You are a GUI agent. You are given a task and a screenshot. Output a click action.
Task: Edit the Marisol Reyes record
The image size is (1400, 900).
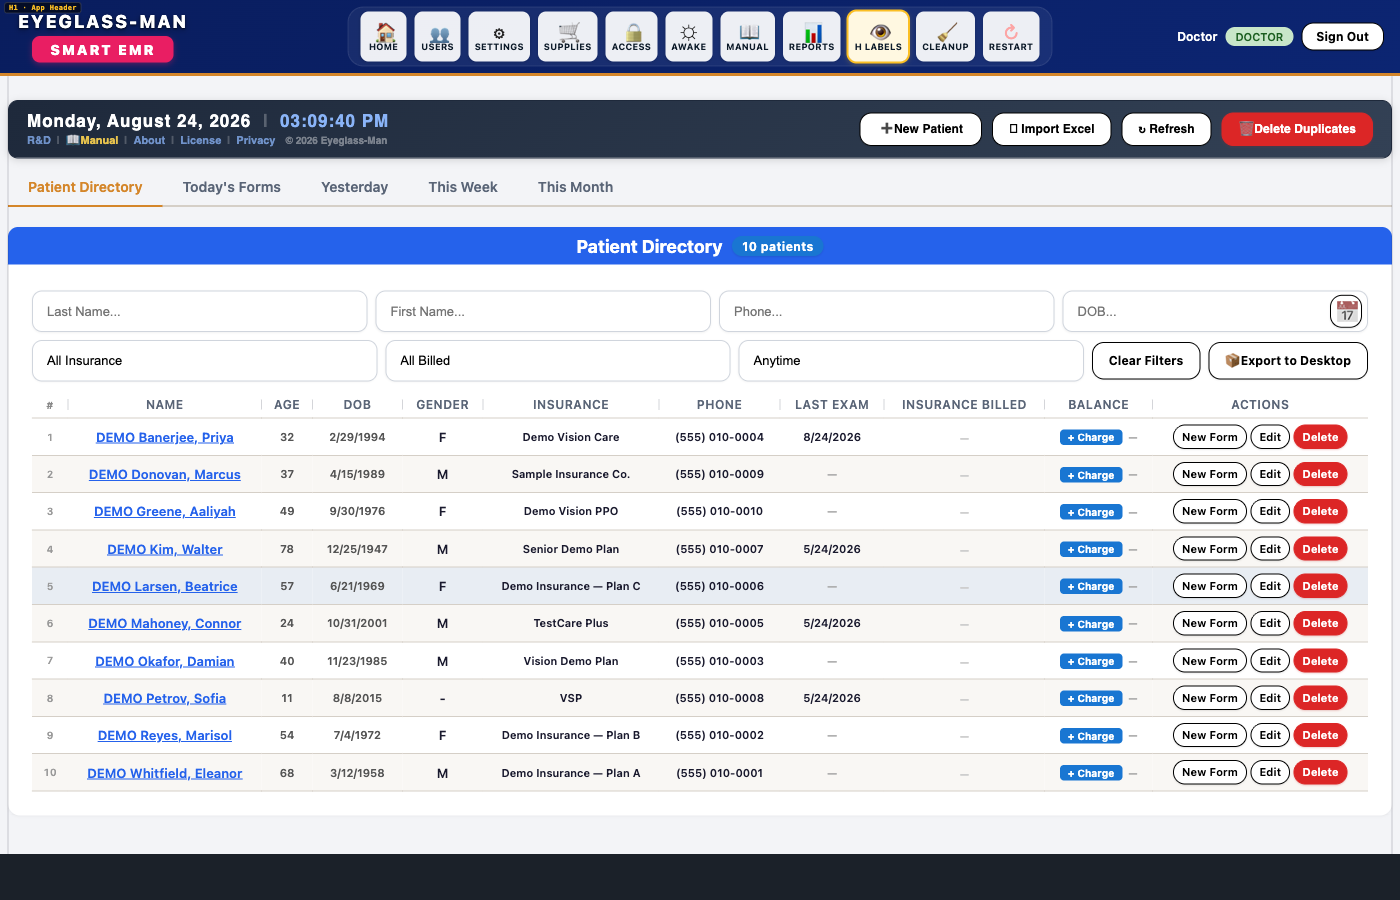click(x=1270, y=735)
